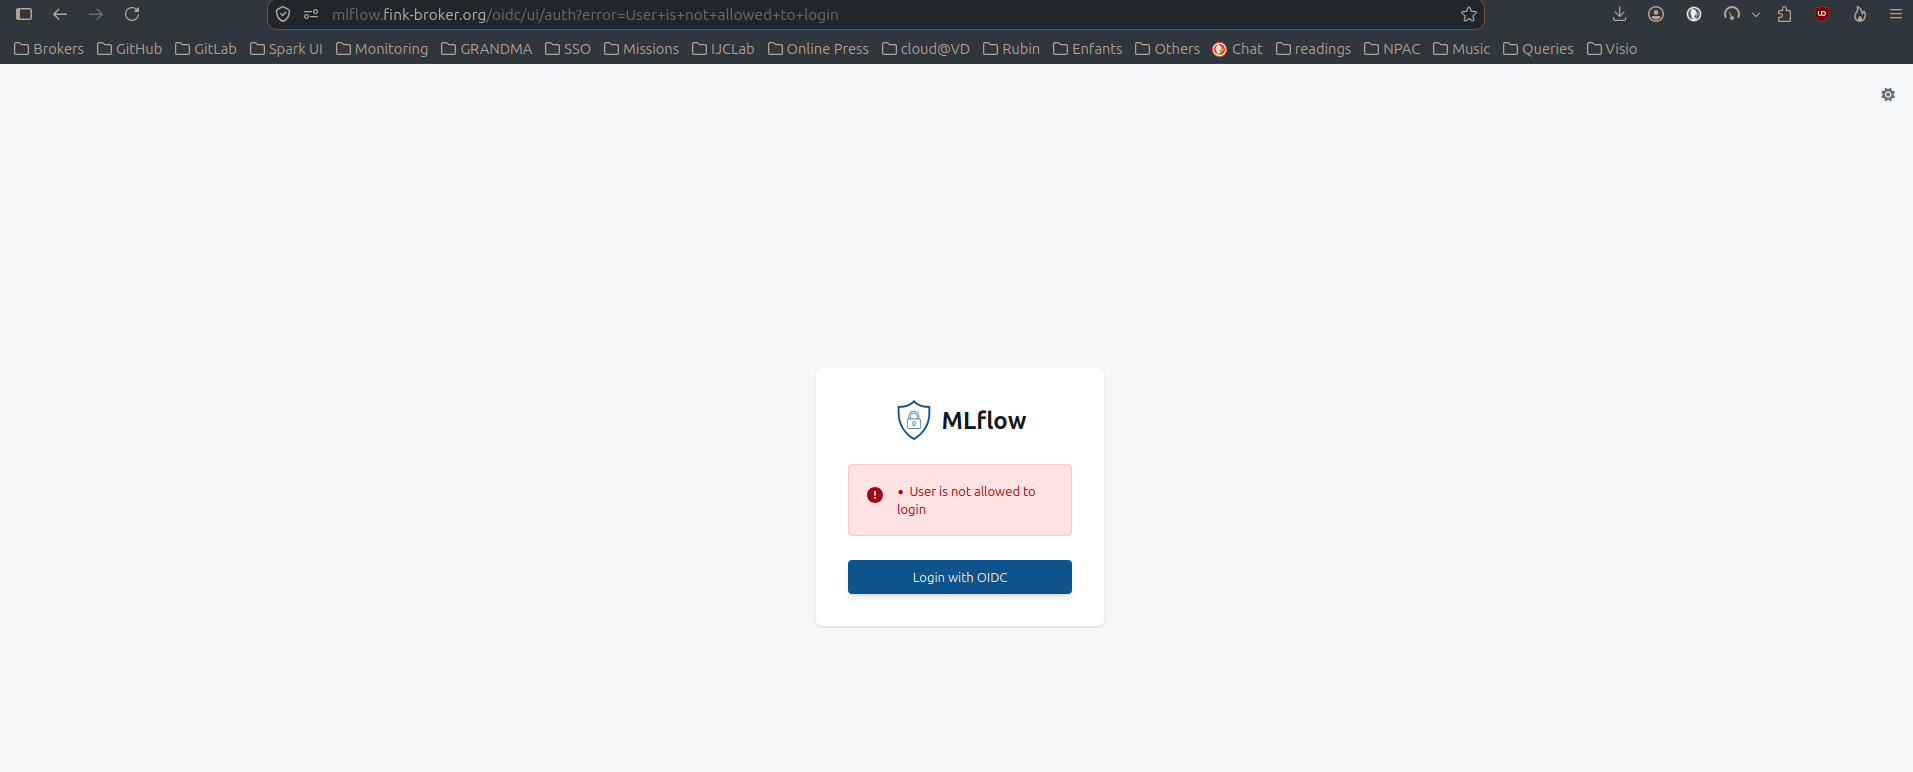Screen dimensions: 1913x772
Task: Click the flame extension icon
Action: coord(1859,14)
